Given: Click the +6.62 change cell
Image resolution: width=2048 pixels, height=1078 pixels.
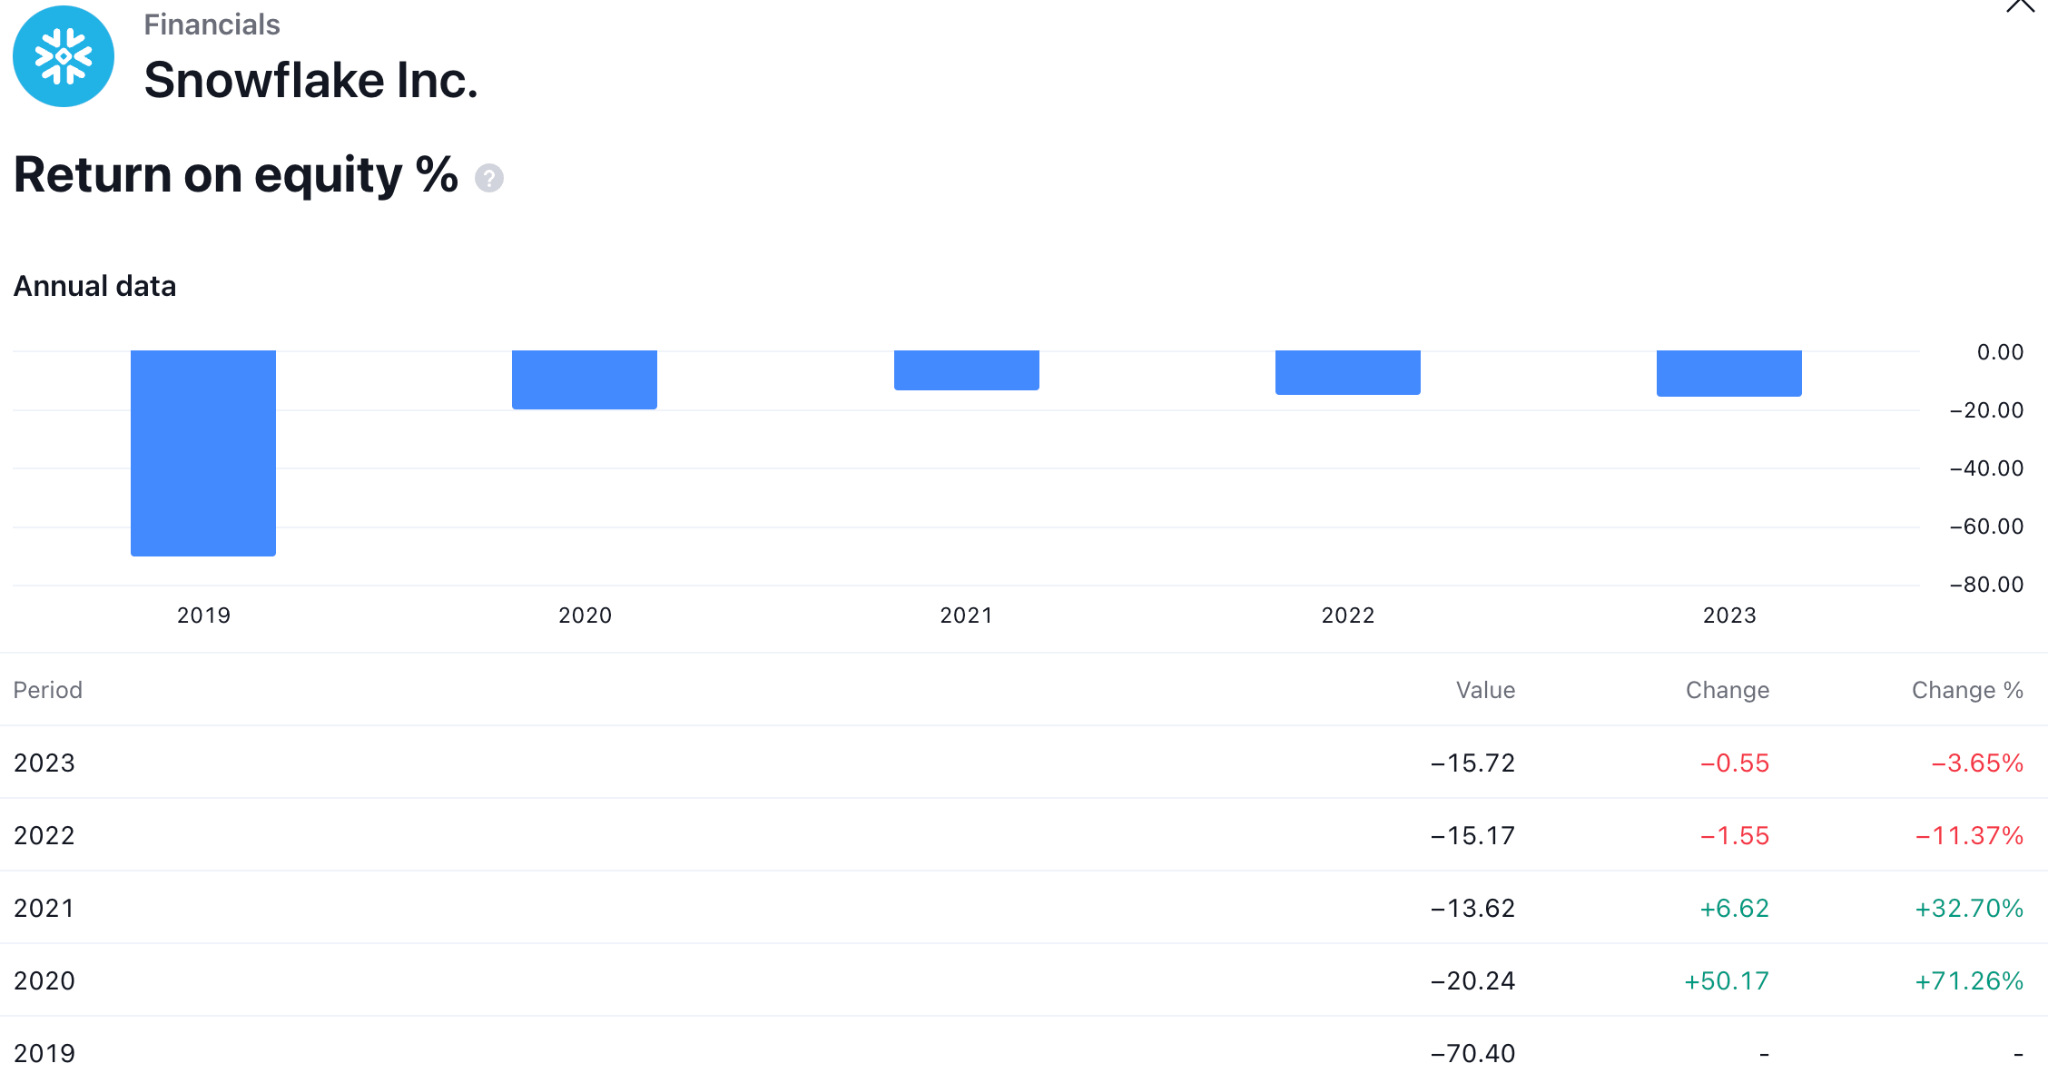Looking at the screenshot, I should pos(1734,908).
